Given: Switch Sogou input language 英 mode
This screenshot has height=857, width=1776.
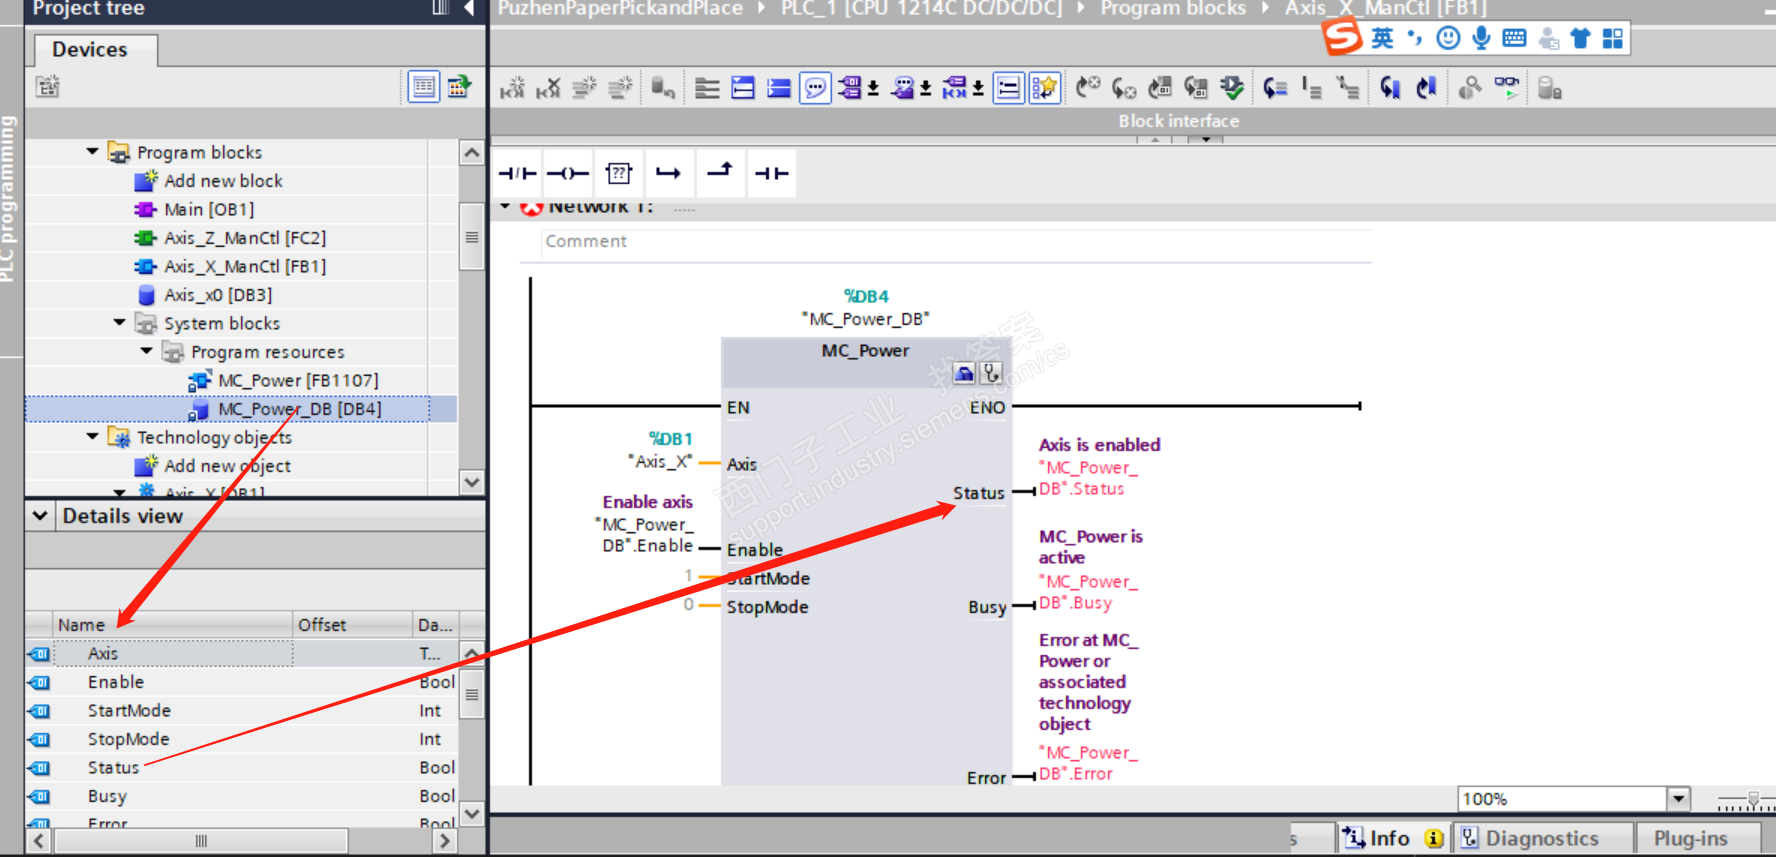Looking at the screenshot, I should [x=1382, y=38].
